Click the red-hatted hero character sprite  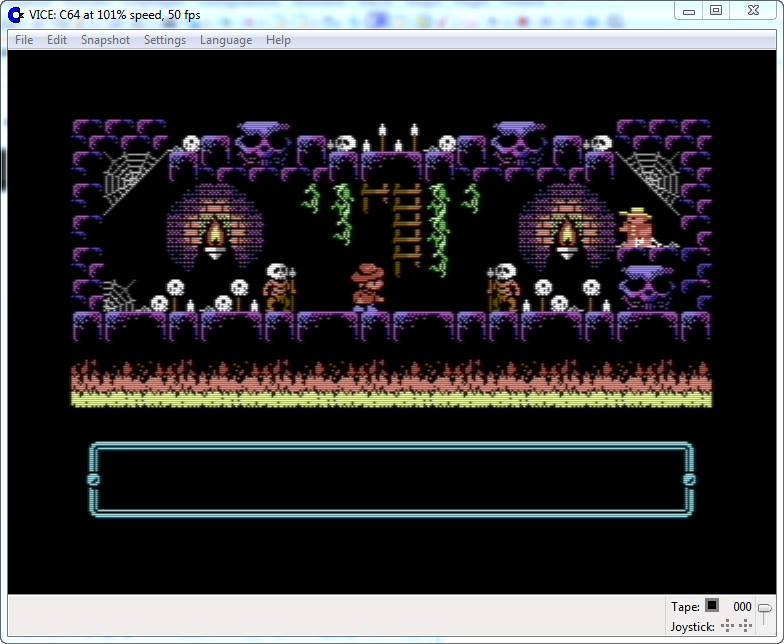tap(368, 288)
